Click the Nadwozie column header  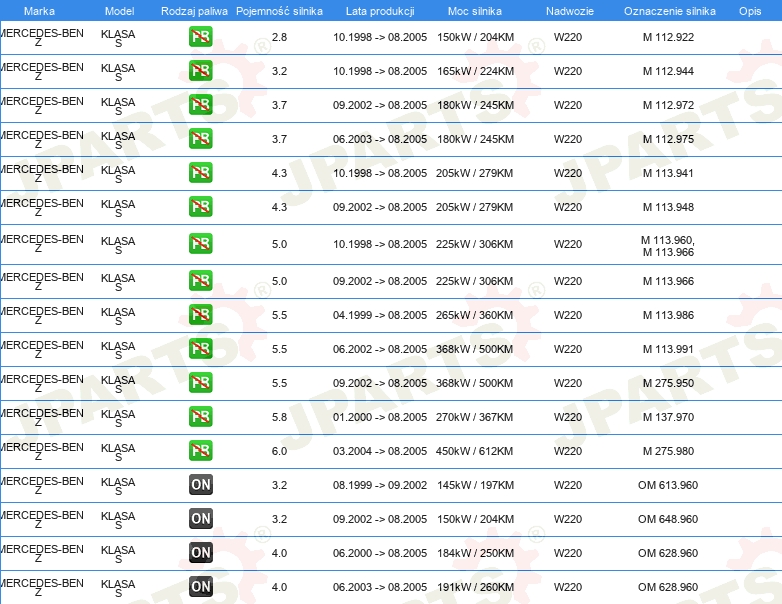570,11
